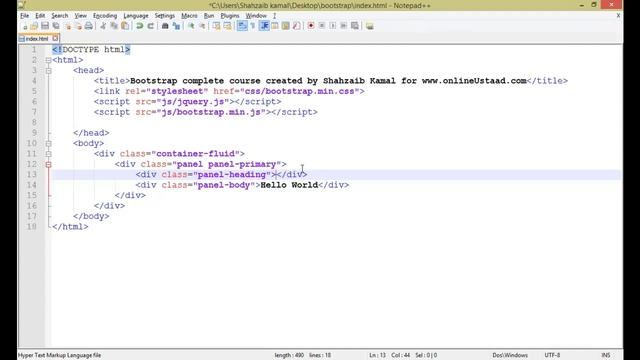Open the Encoding menu
The width and height of the screenshot is (640, 360).
pyautogui.click(x=105, y=16)
